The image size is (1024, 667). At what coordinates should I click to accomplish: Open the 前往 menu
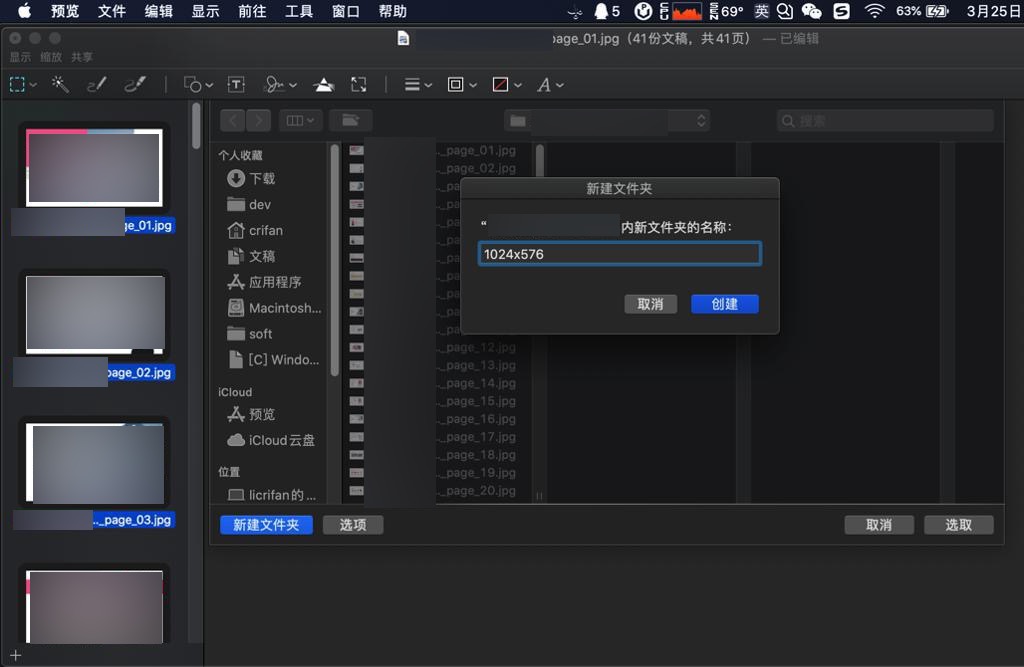click(252, 11)
